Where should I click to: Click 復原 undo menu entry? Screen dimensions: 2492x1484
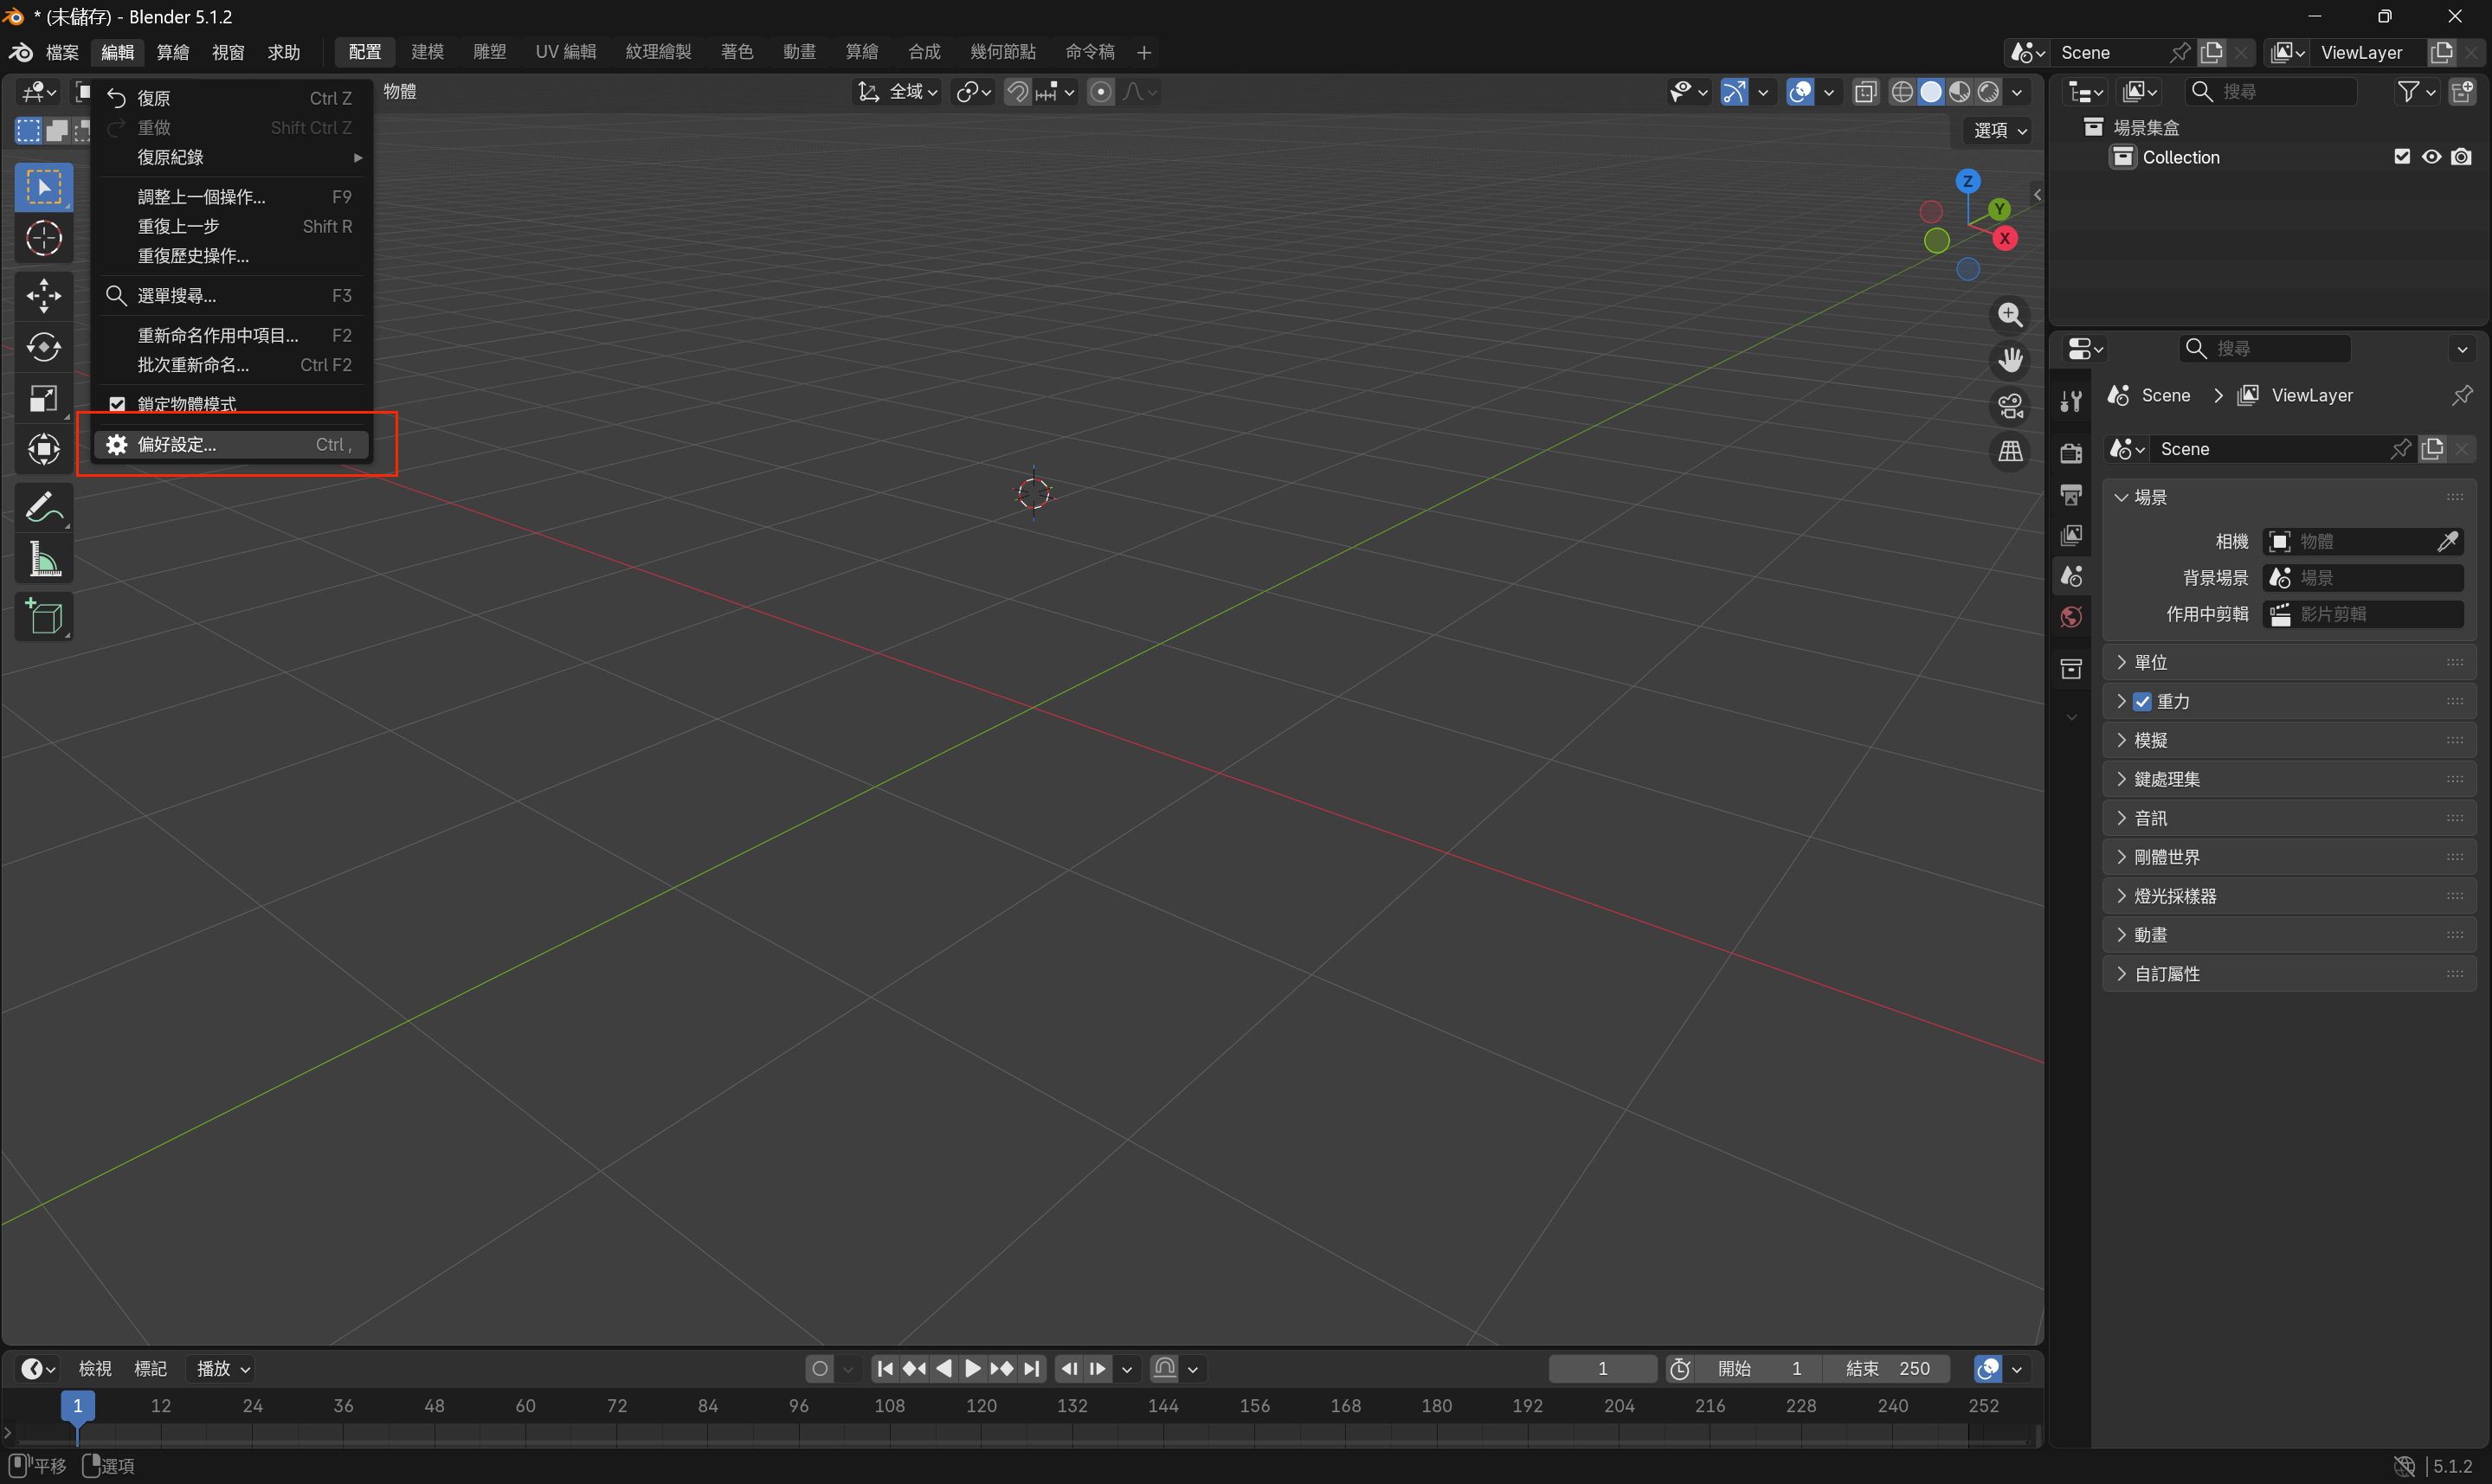click(x=234, y=98)
